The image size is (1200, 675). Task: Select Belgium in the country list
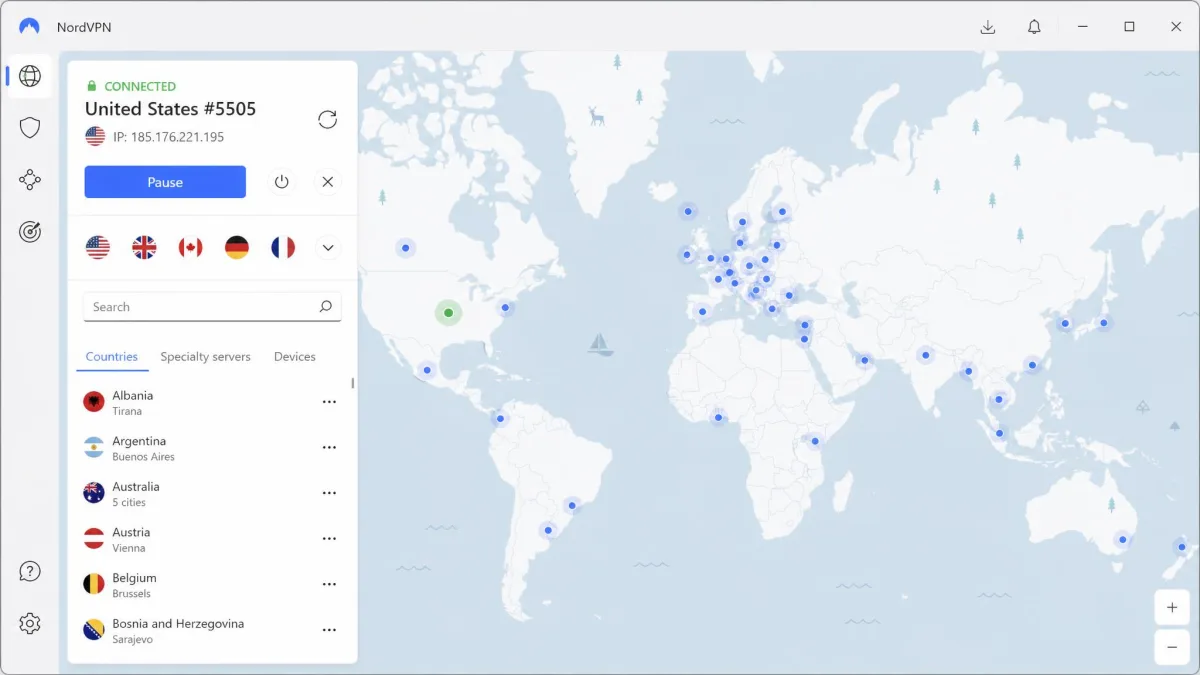(212, 584)
